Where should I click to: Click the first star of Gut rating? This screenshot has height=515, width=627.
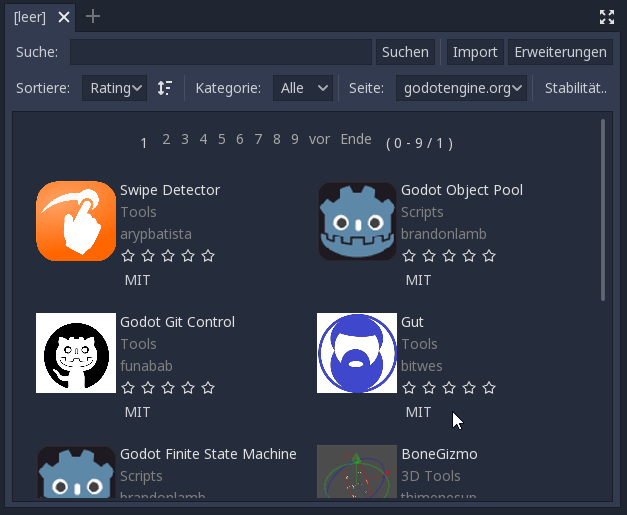(x=409, y=387)
